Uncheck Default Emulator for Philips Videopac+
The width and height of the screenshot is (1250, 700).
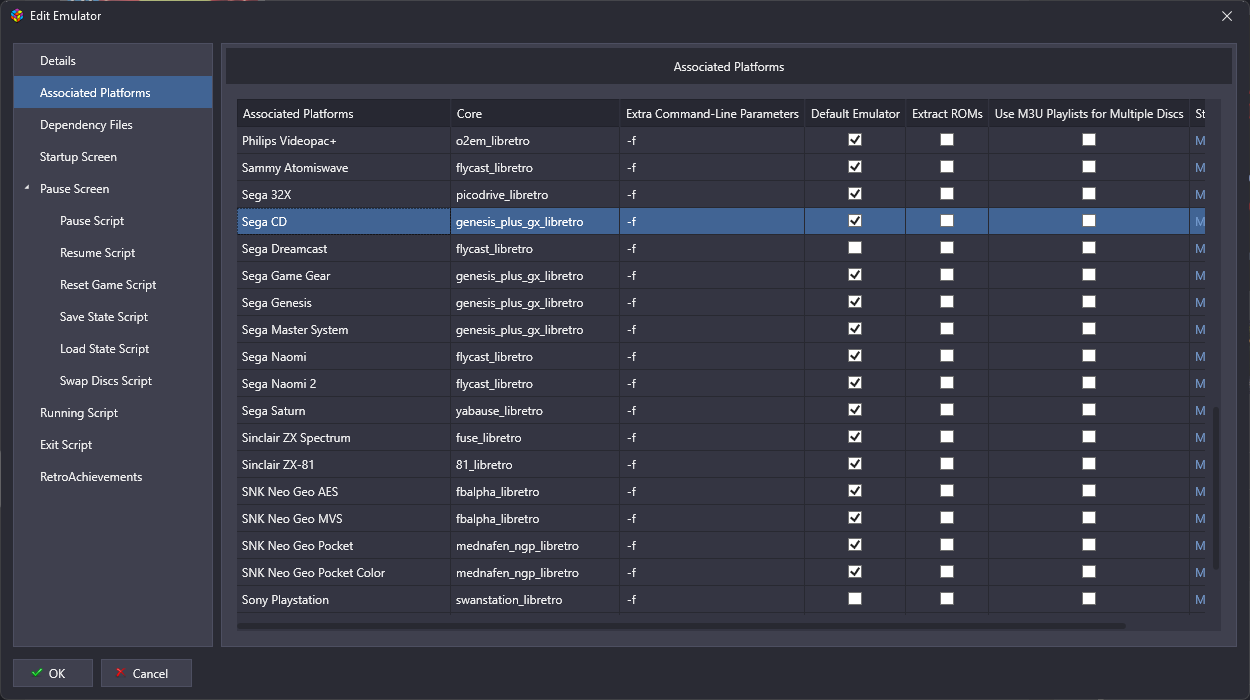click(855, 140)
